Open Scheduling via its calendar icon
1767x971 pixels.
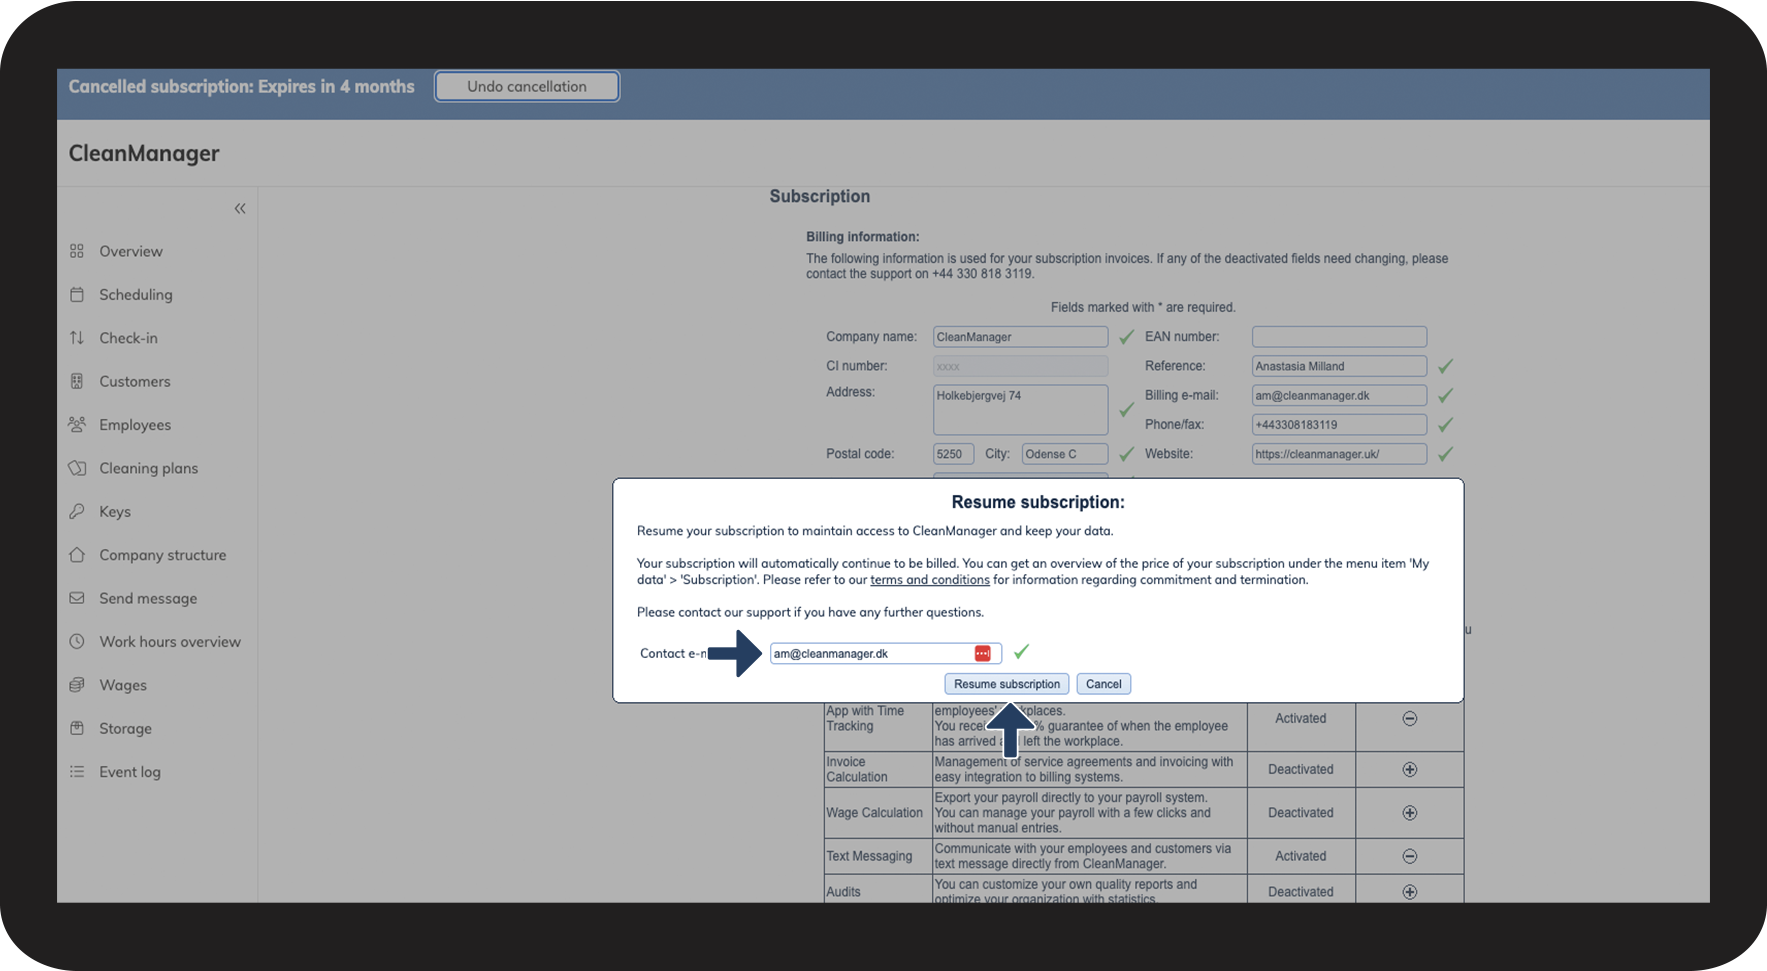[77, 295]
